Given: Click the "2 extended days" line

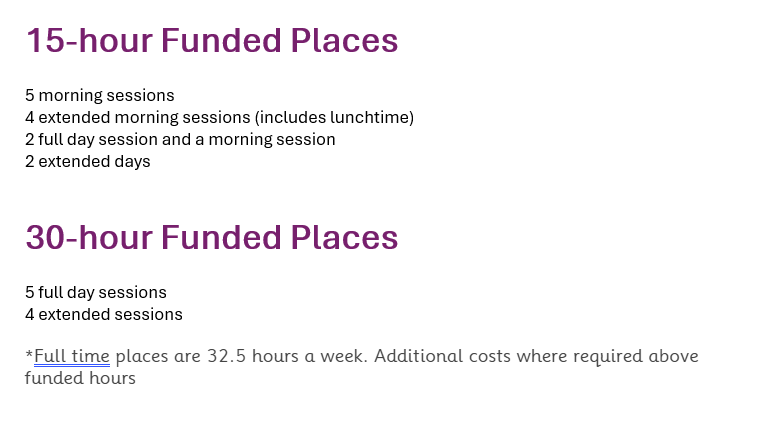Looking at the screenshot, I should (x=88, y=161).
